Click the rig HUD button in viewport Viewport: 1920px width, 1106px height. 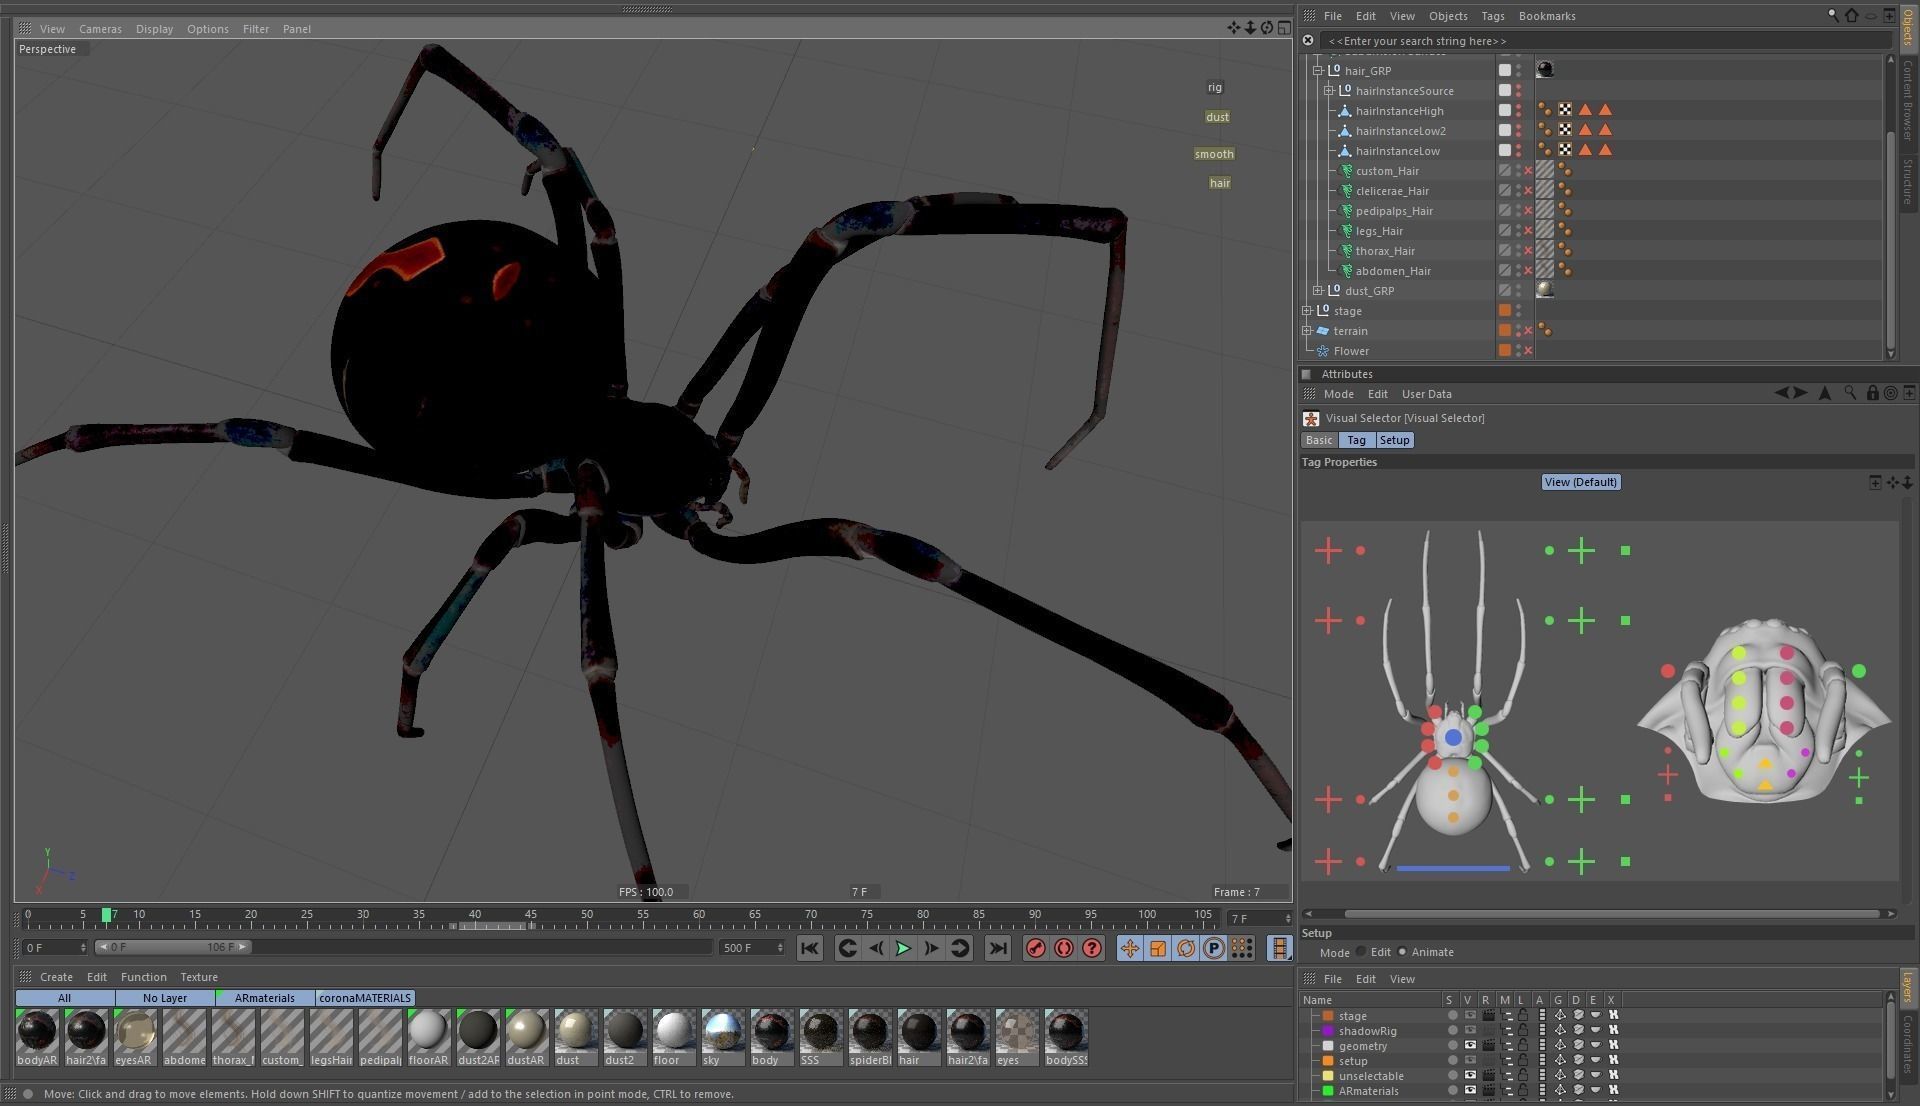[1214, 87]
